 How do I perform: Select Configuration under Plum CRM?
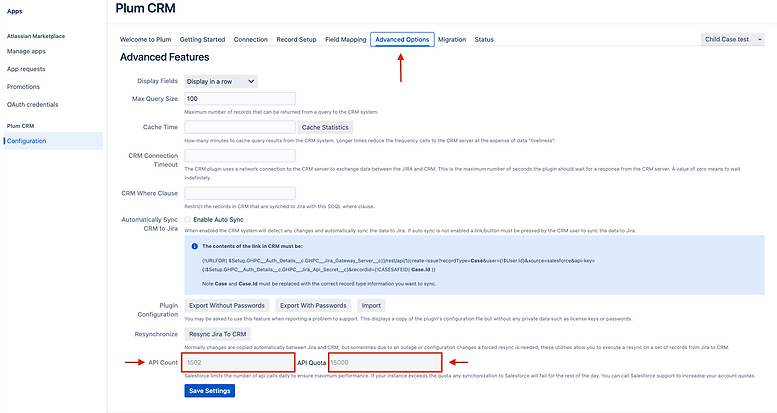tap(53, 141)
